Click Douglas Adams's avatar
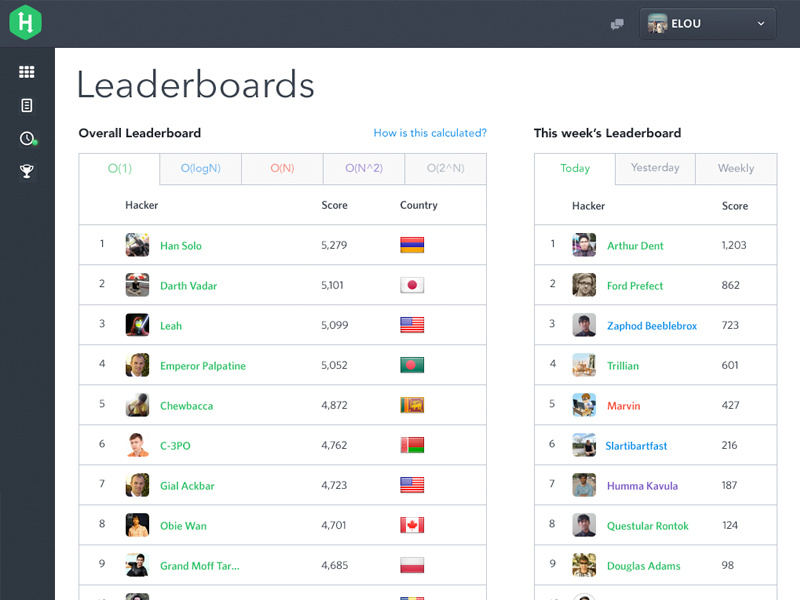Screen dimensions: 800x600 click(x=584, y=565)
